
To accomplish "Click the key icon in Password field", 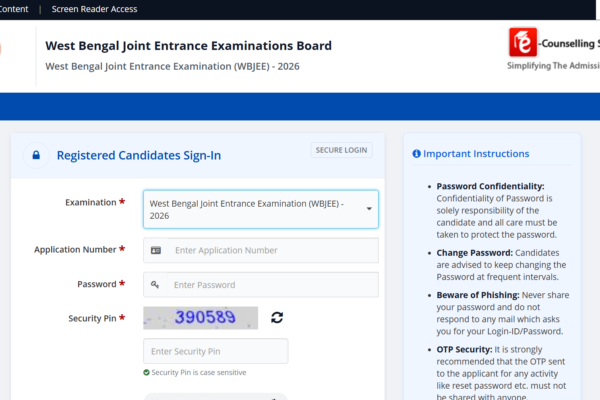I will [156, 285].
